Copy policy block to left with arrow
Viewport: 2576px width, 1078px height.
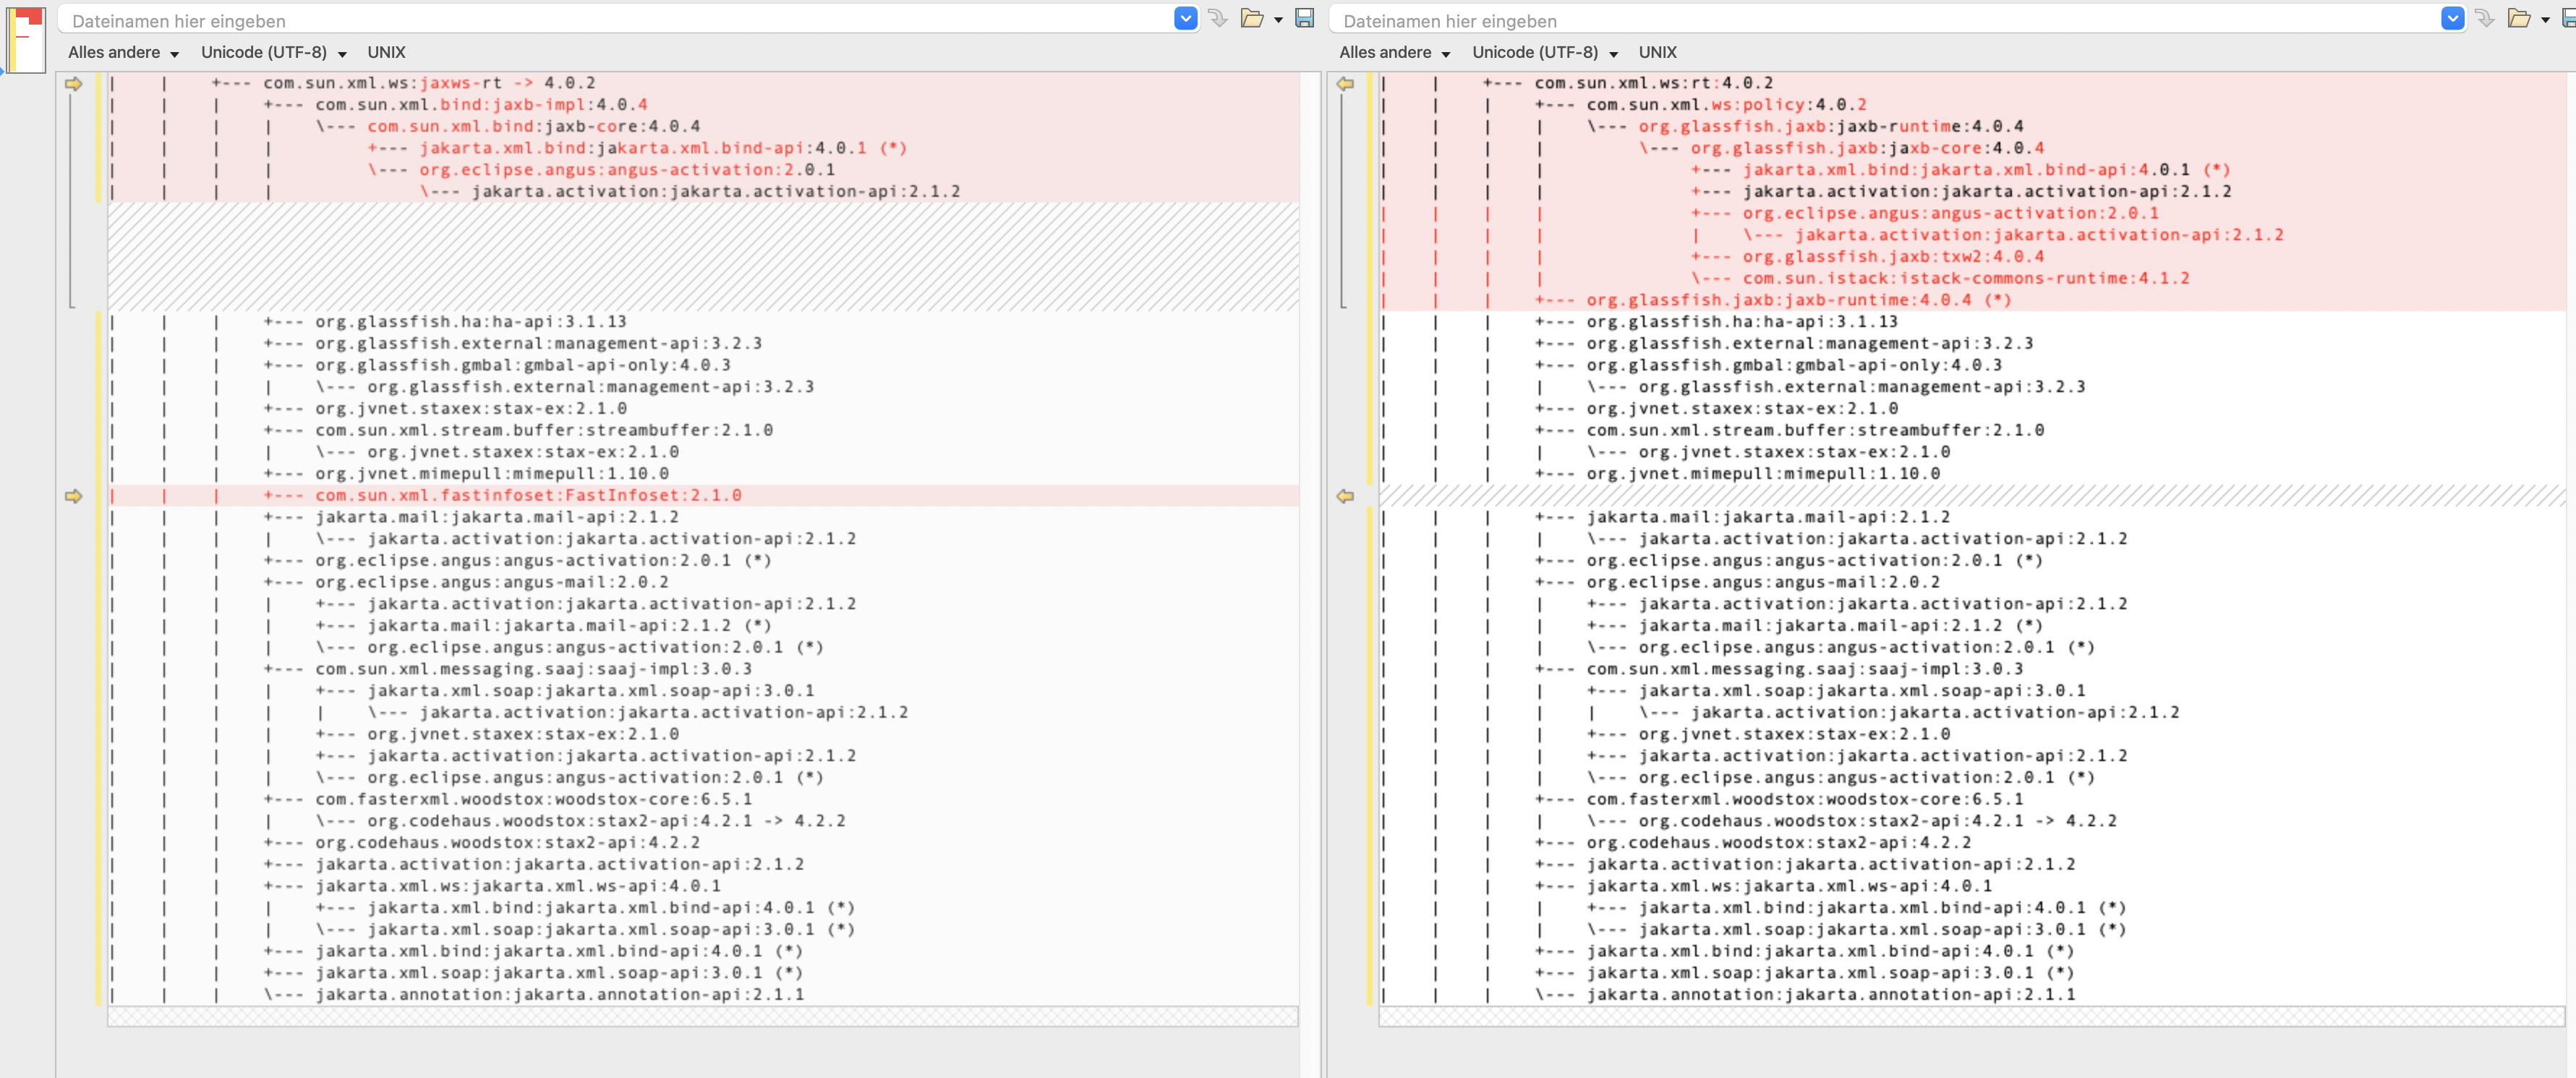(x=1345, y=84)
